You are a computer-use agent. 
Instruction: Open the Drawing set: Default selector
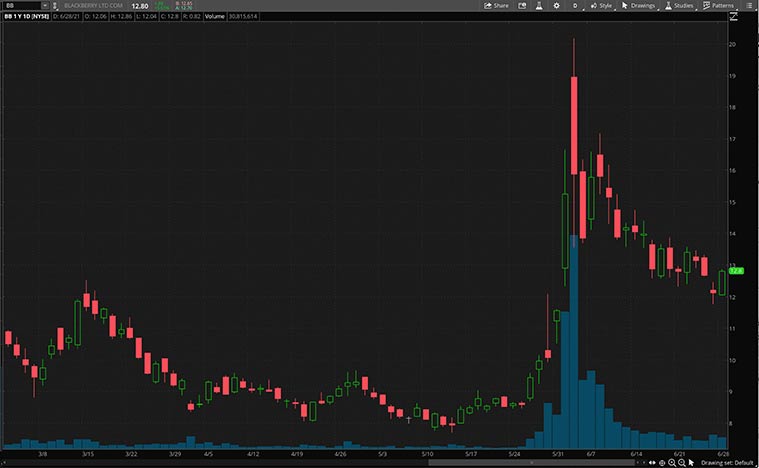coord(726,462)
